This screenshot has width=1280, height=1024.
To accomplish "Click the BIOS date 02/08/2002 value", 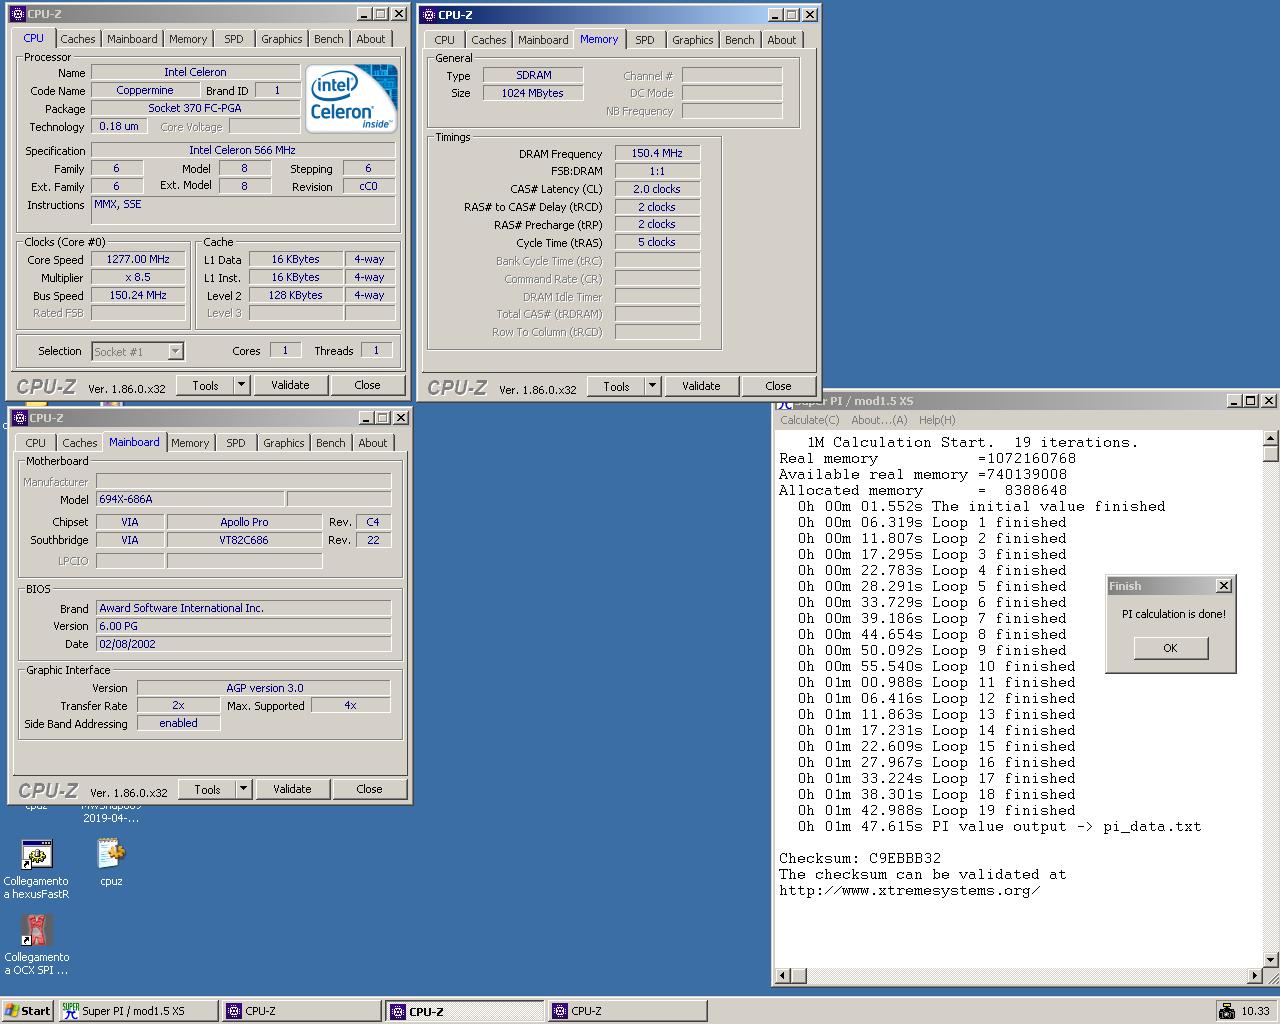I will (x=243, y=644).
